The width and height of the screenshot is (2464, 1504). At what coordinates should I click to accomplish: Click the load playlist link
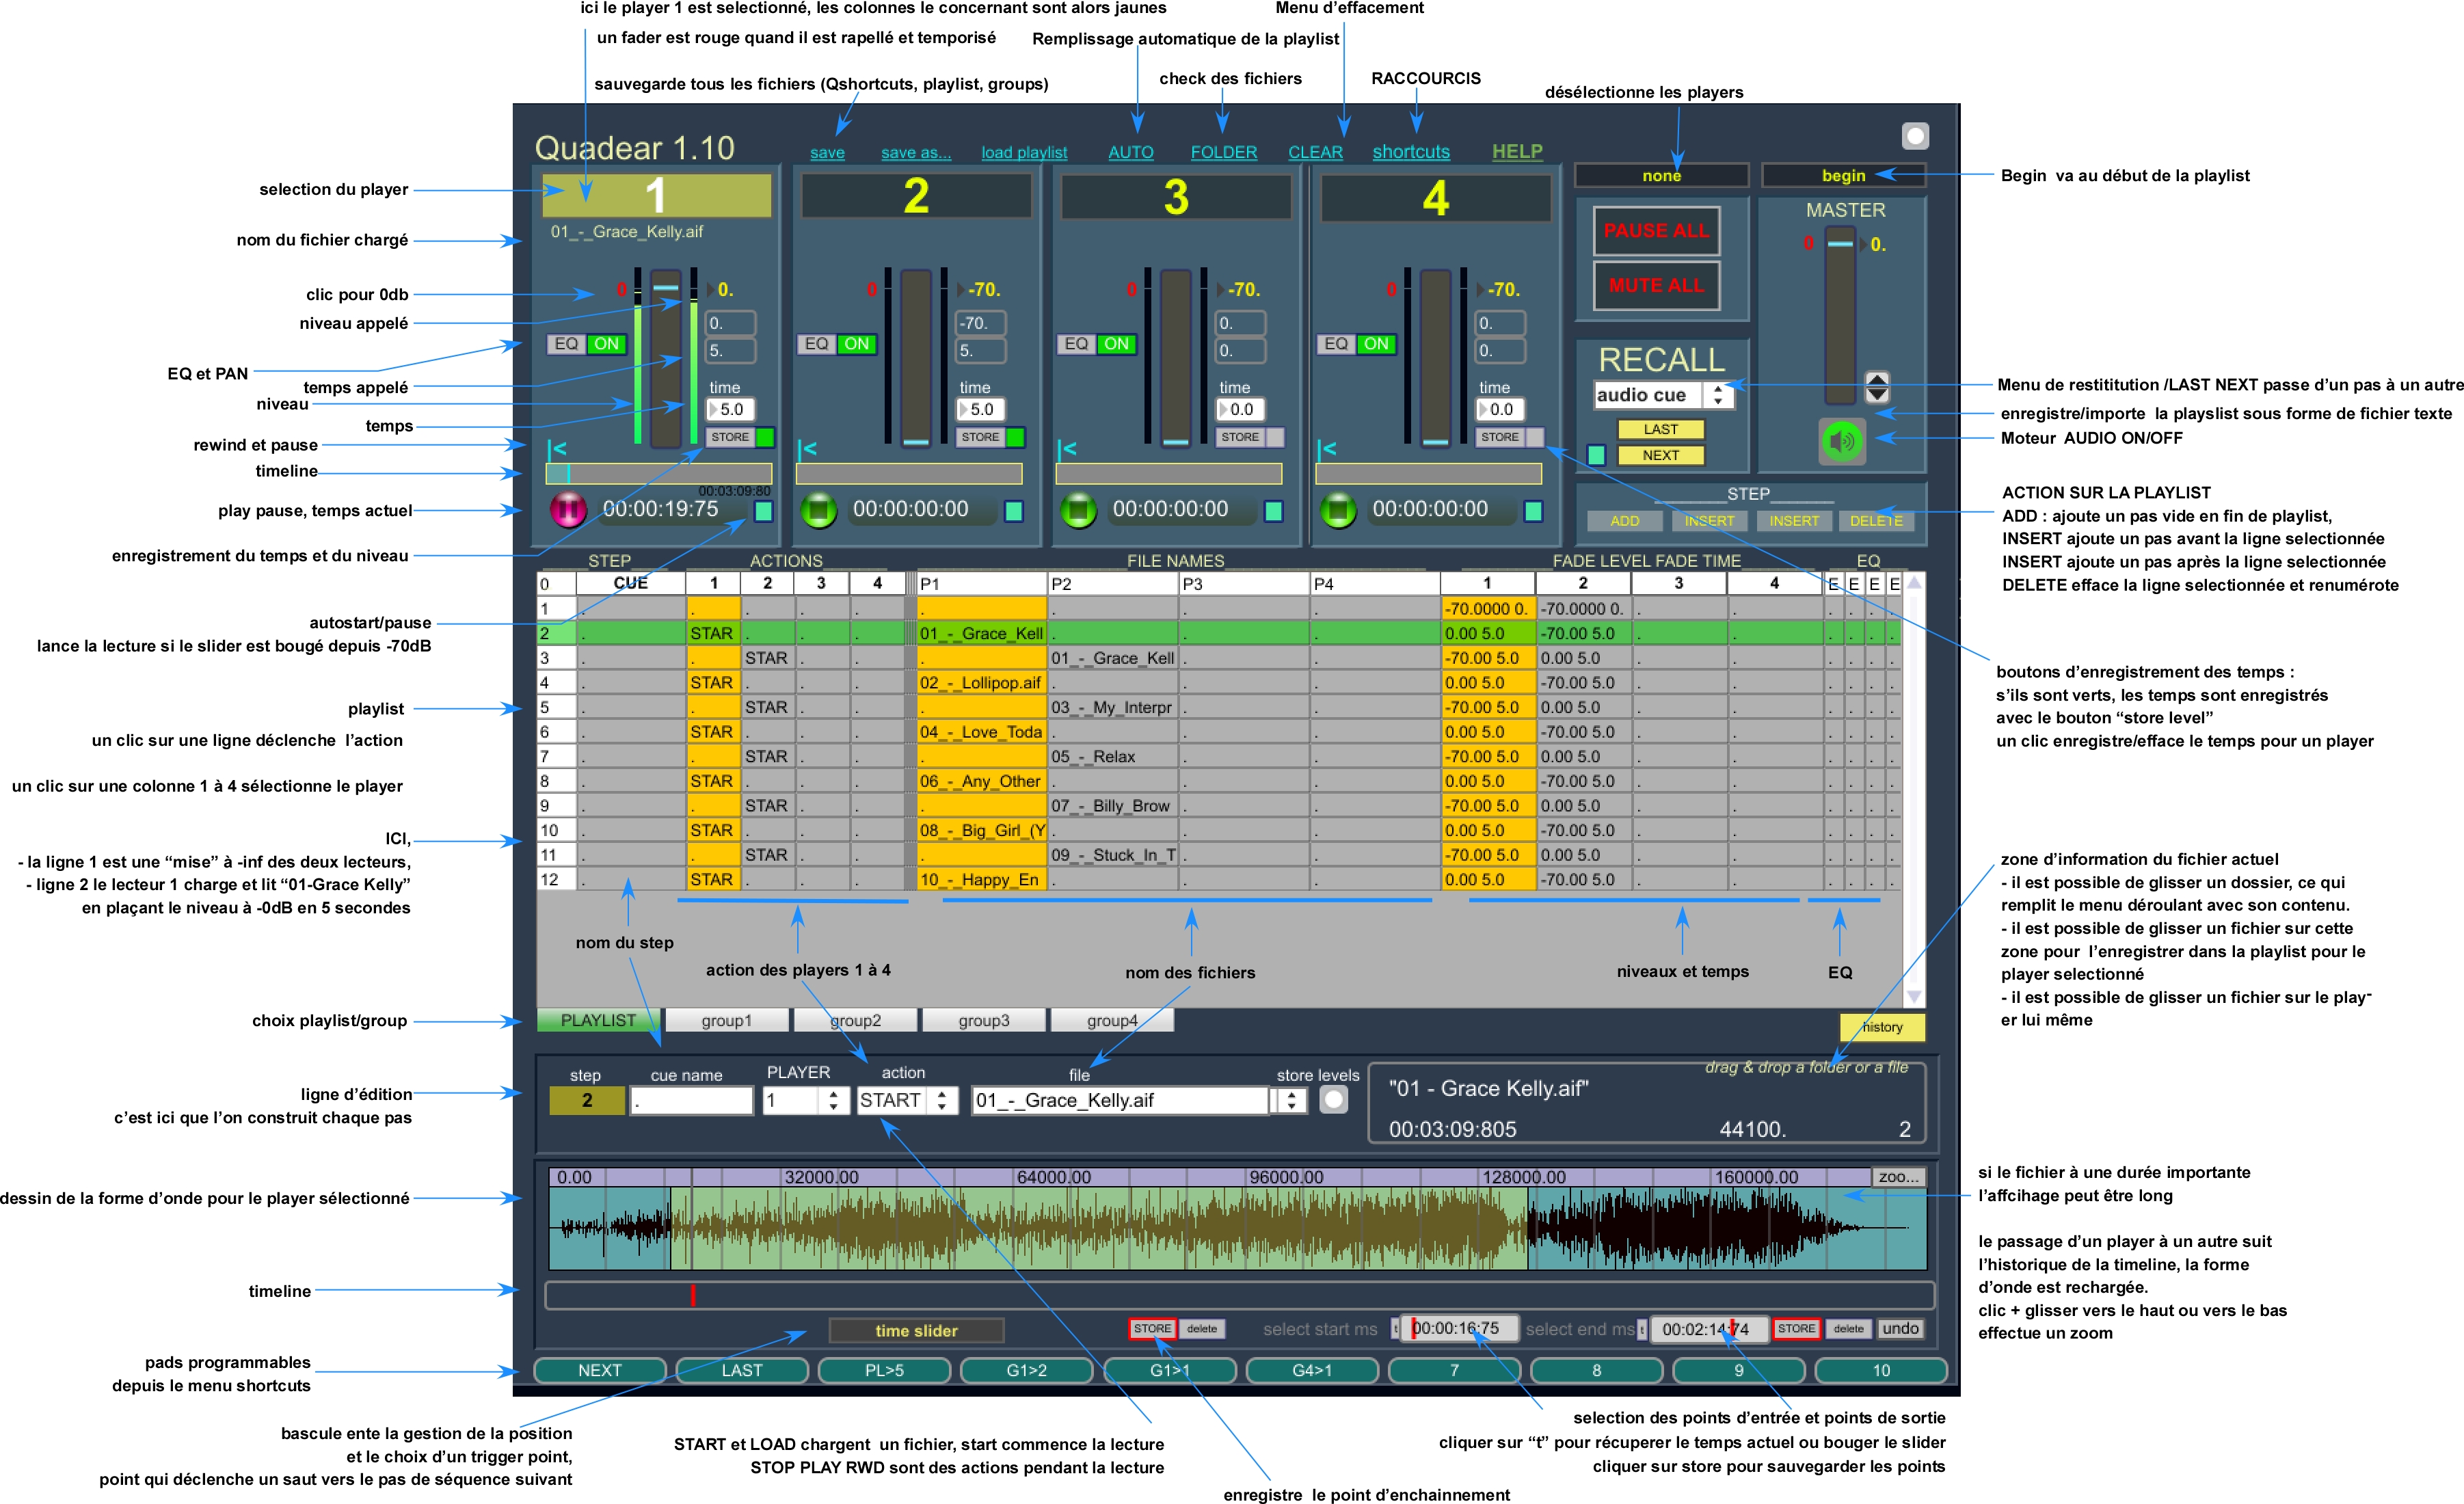[x=1023, y=153]
